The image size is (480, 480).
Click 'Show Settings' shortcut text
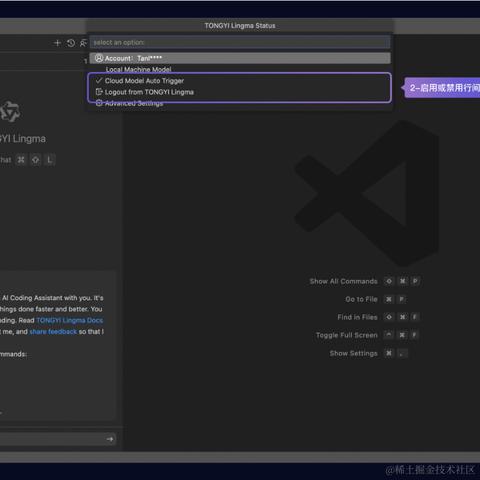pyautogui.click(x=353, y=353)
